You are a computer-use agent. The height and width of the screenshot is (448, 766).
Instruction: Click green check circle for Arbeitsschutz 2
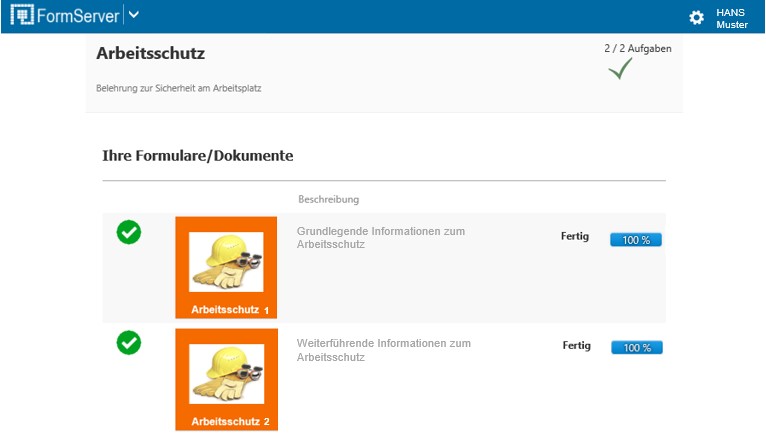[x=129, y=343]
